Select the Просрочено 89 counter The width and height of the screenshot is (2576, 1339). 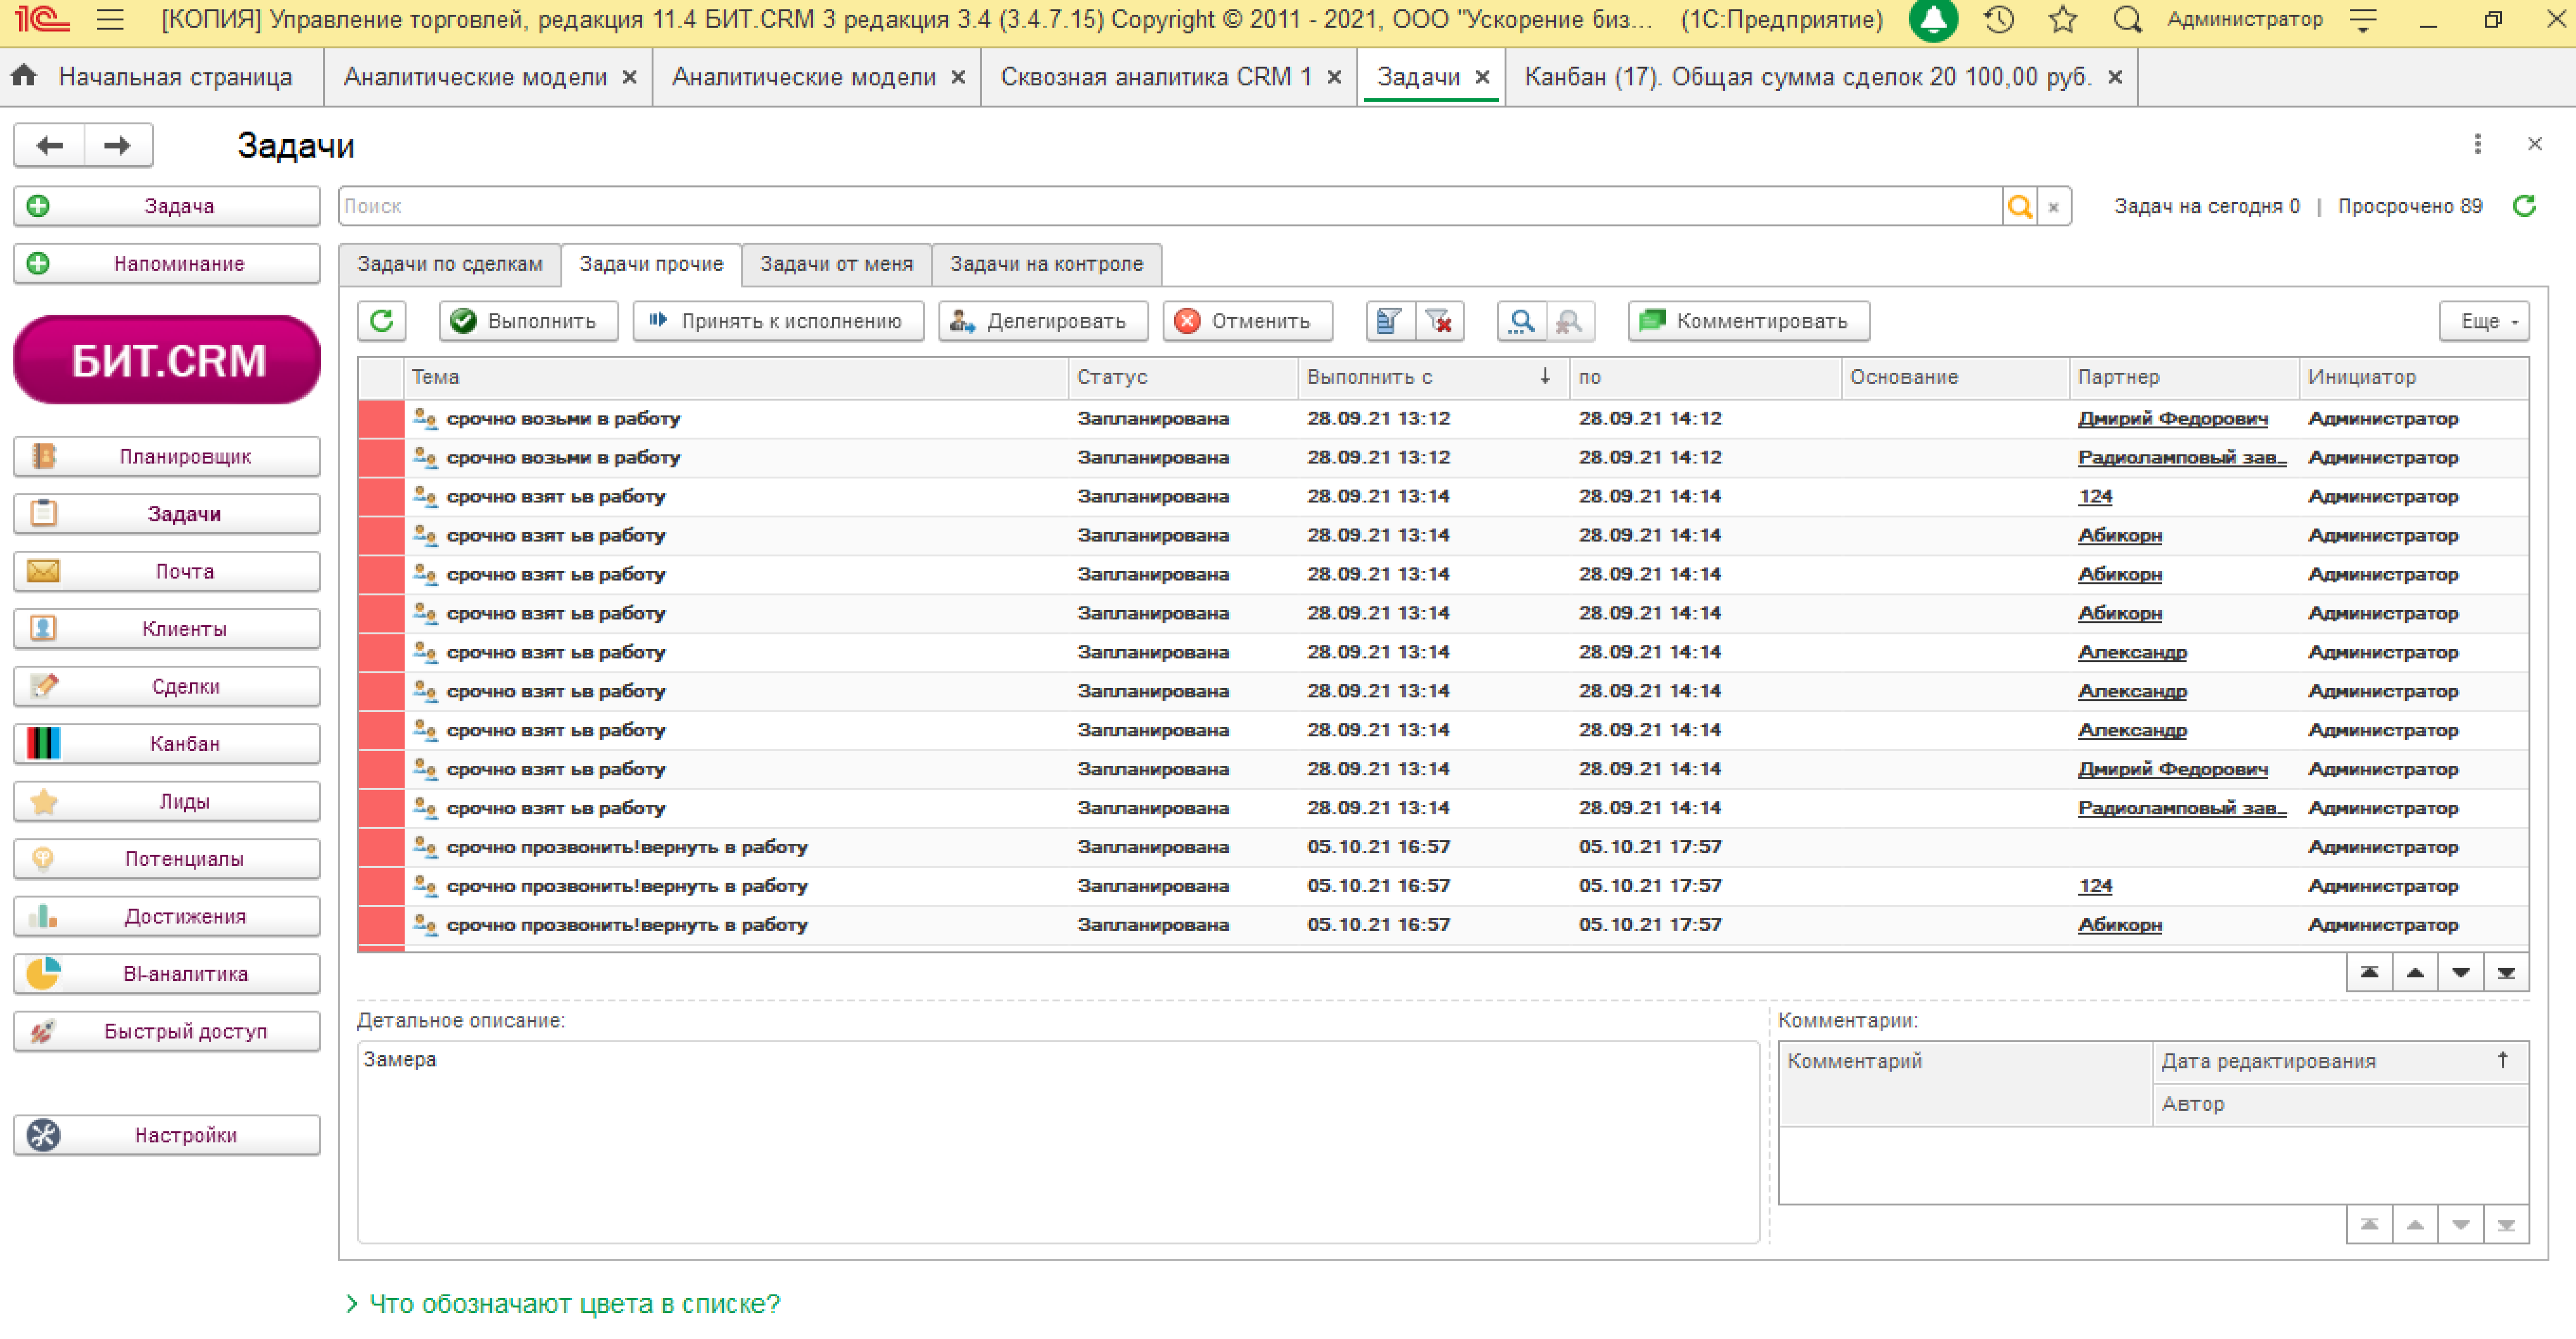click(x=2410, y=207)
